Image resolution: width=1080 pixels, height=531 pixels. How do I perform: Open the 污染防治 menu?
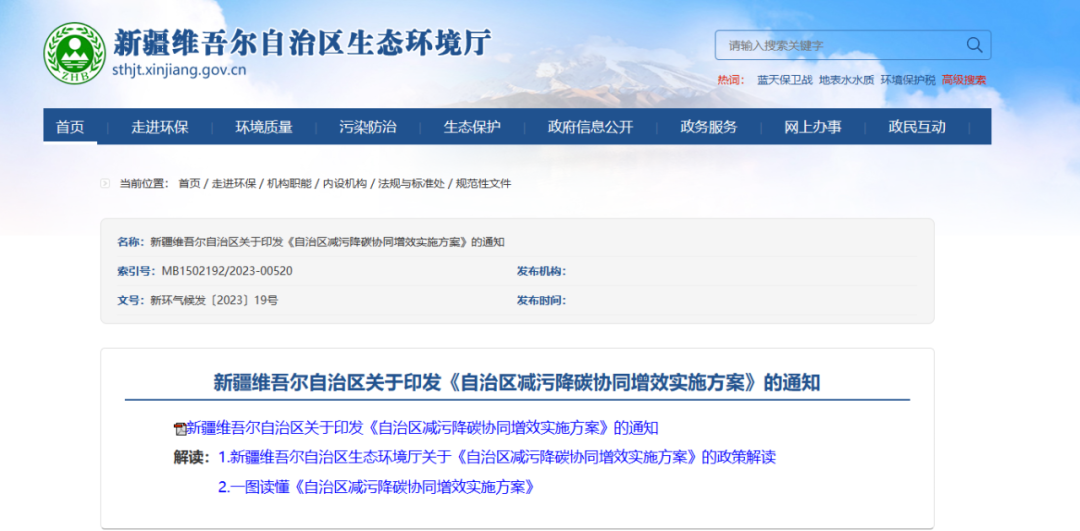368,127
